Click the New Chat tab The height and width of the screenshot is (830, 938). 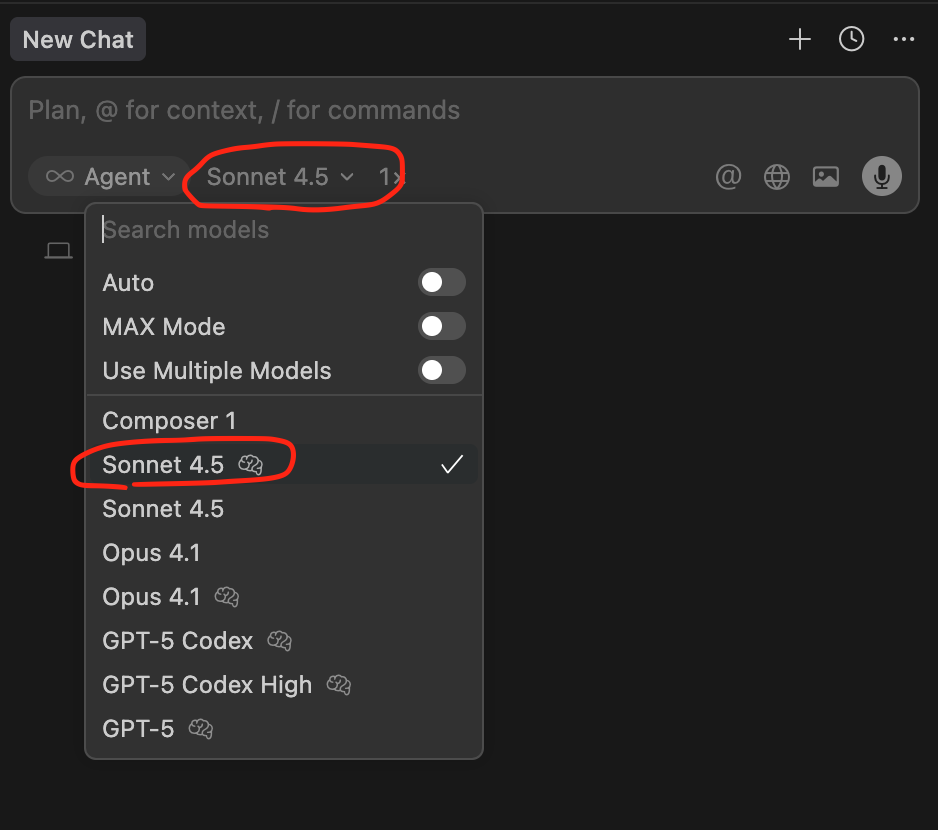78,40
